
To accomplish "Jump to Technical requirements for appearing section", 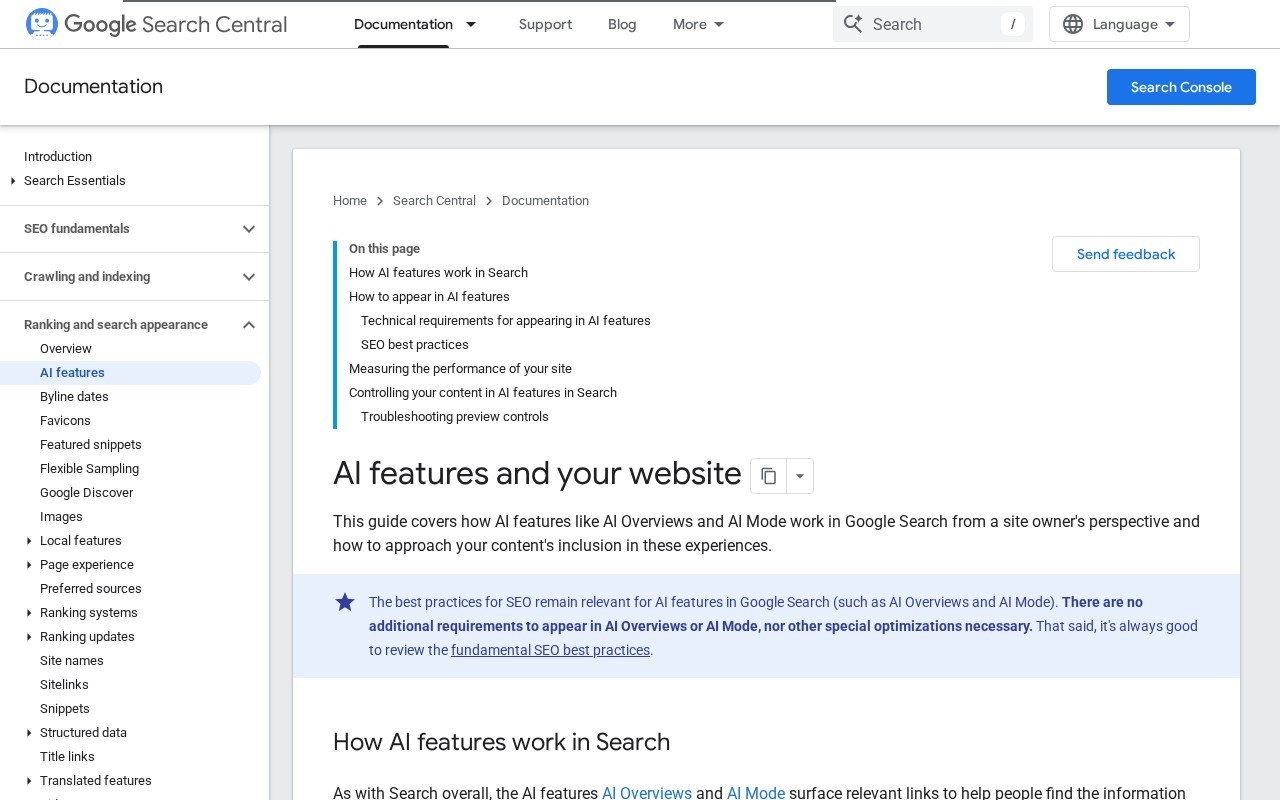I will point(506,321).
